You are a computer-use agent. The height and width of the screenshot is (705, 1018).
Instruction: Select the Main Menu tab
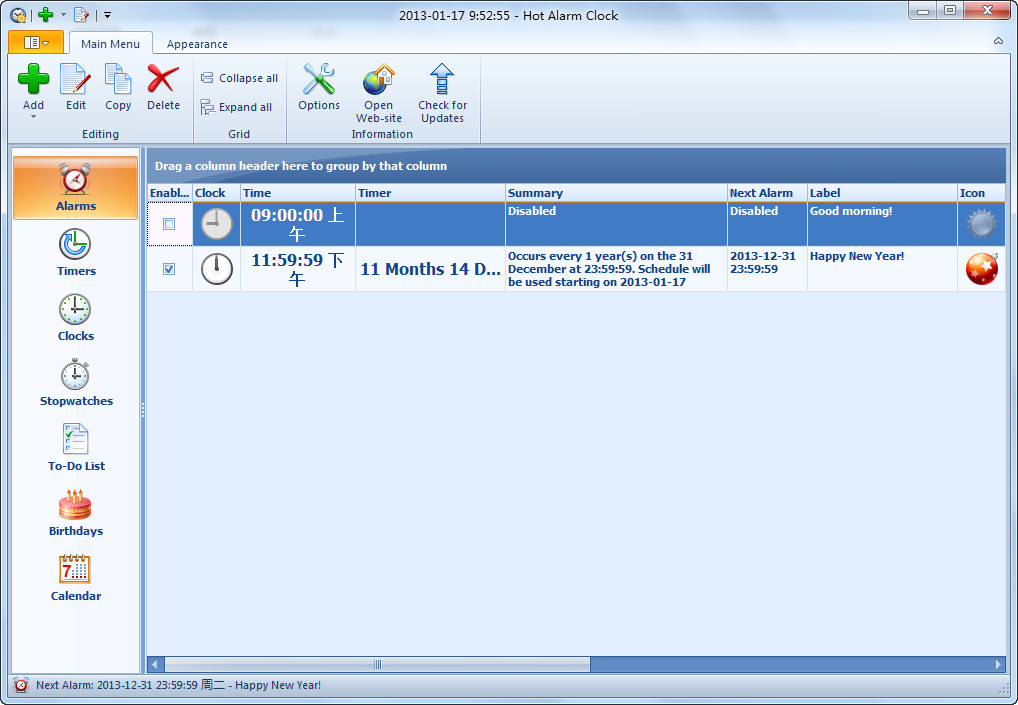point(110,43)
